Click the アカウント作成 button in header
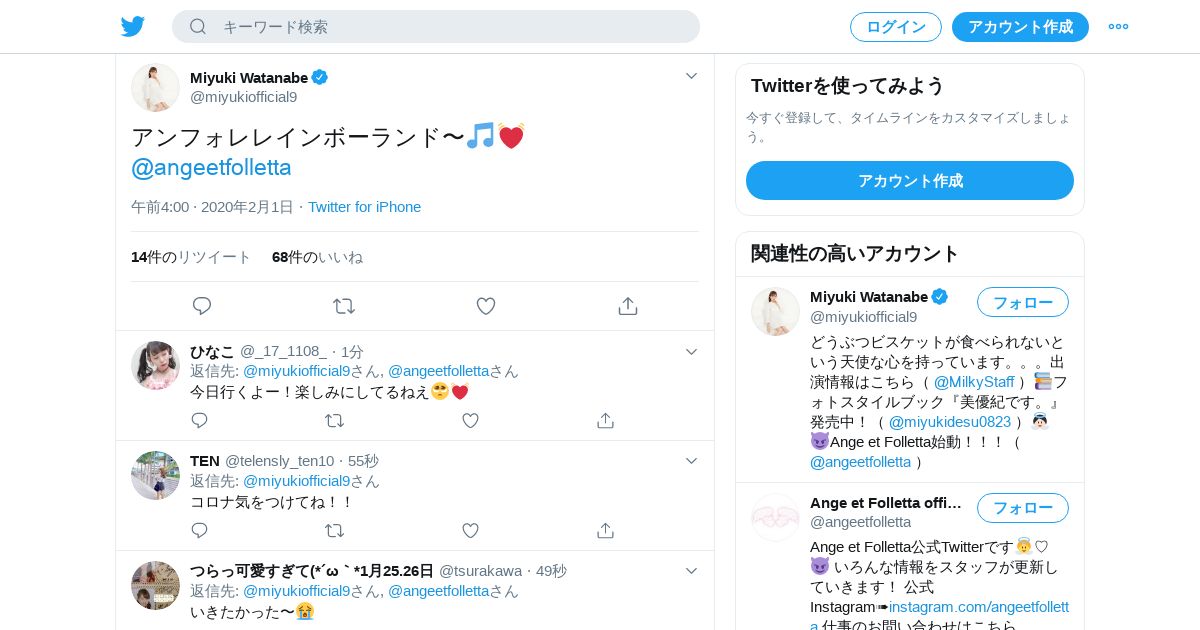Viewport: 1200px width, 630px height. [1020, 27]
